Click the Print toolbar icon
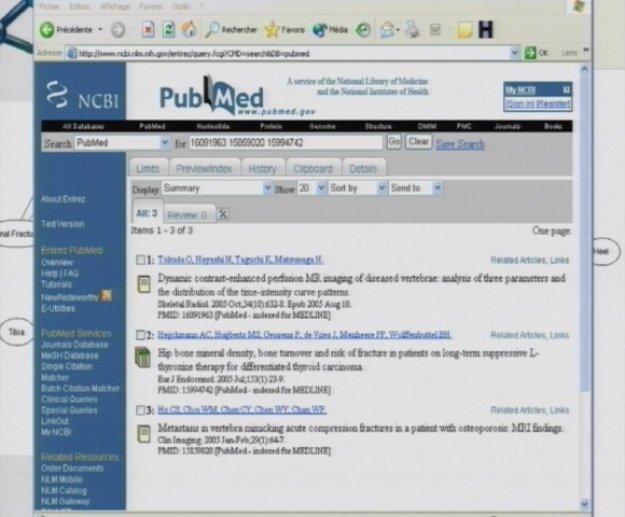Image resolution: width=625 pixels, height=517 pixels. coord(412,30)
